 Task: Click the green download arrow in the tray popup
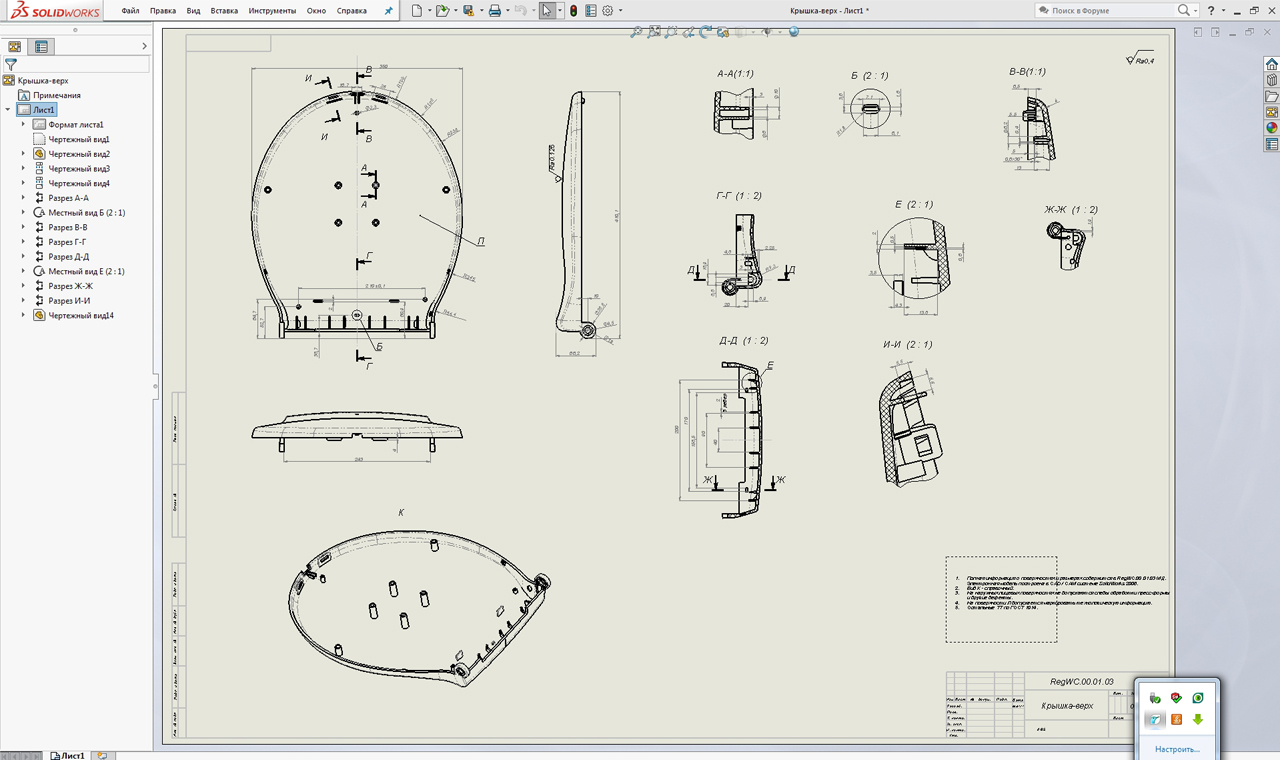coord(1197,720)
